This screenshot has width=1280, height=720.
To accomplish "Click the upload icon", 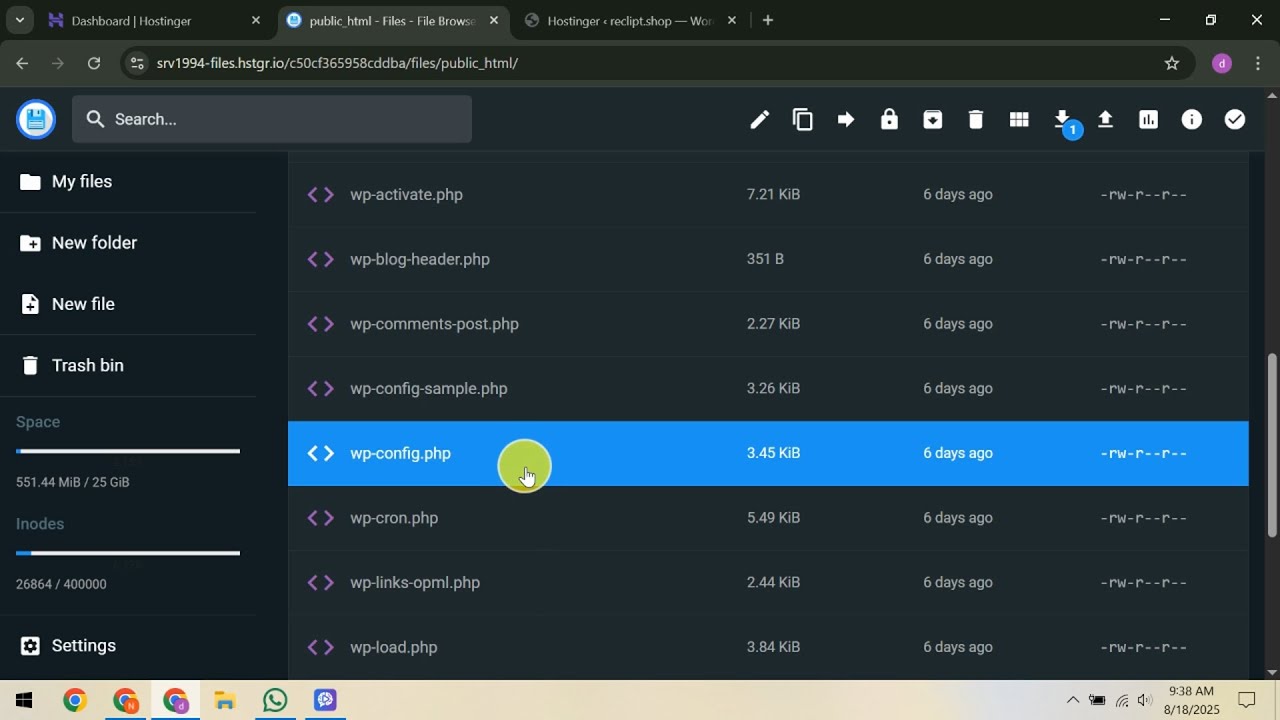I will (1105, 120).
